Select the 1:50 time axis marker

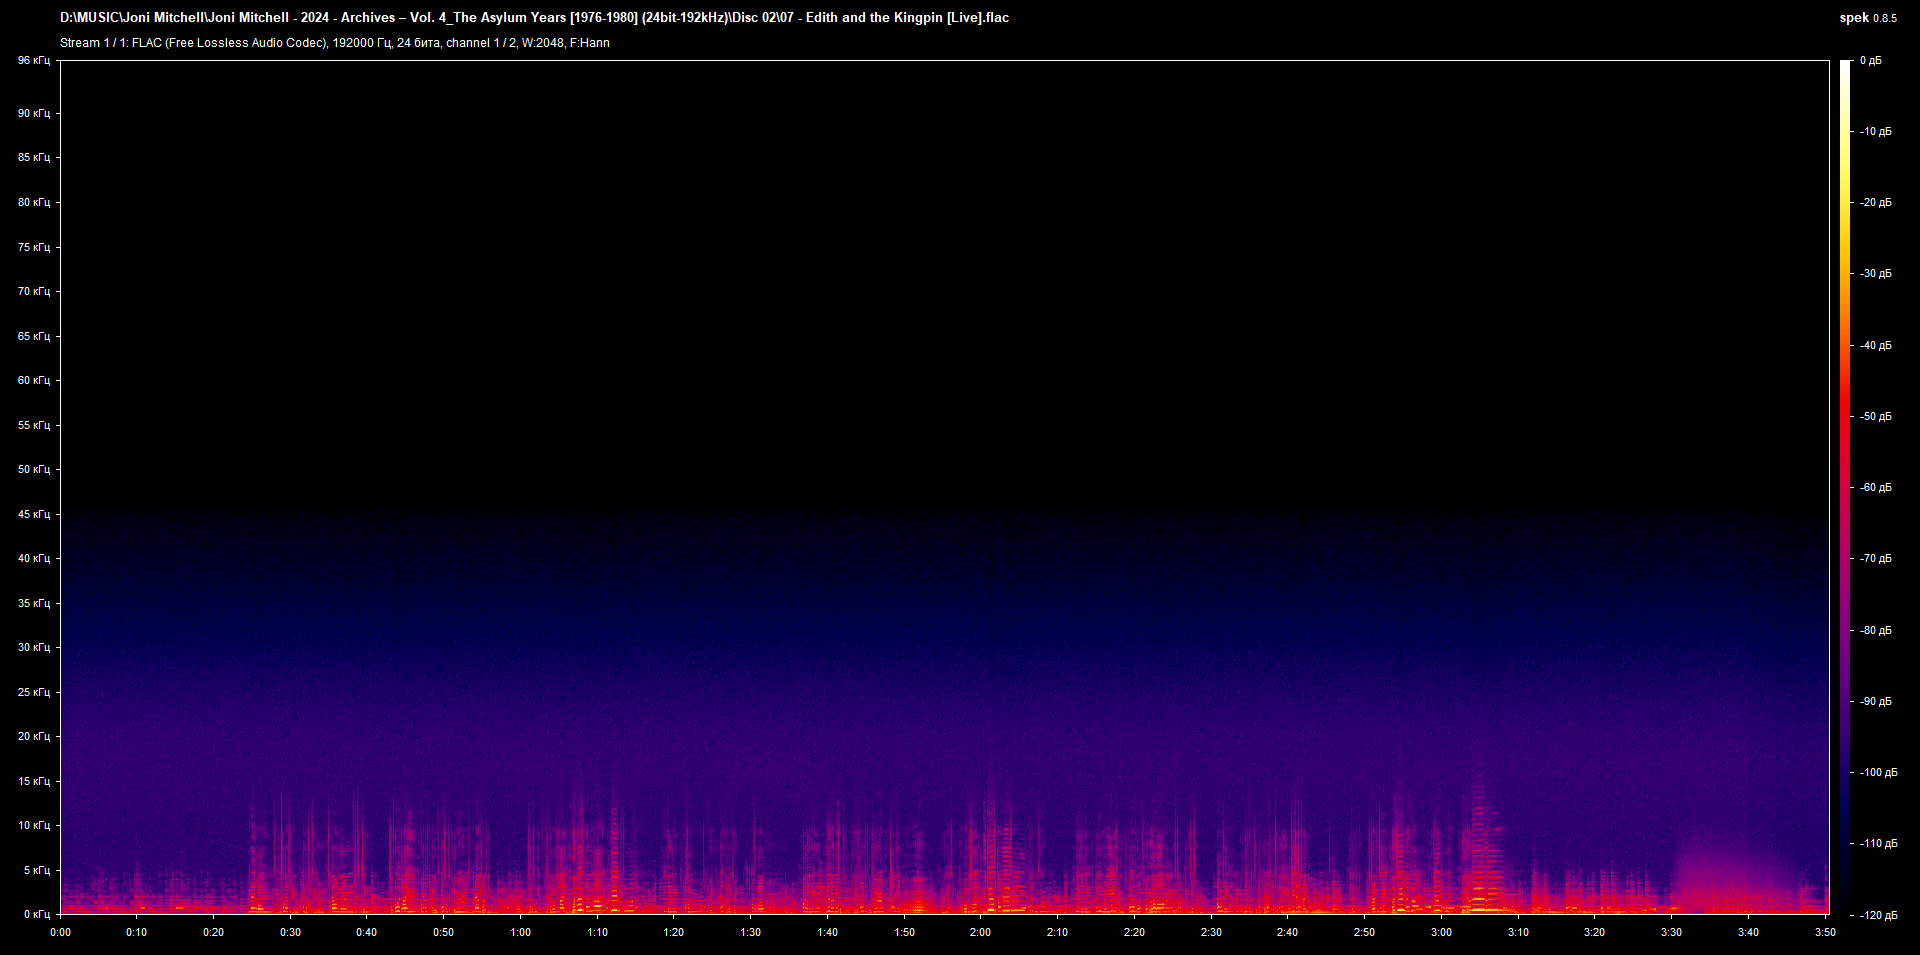tap(904, 932)
